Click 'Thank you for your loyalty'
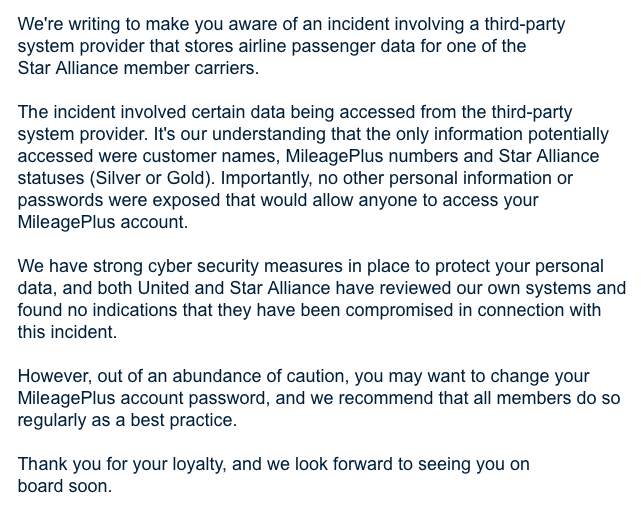 121,464
